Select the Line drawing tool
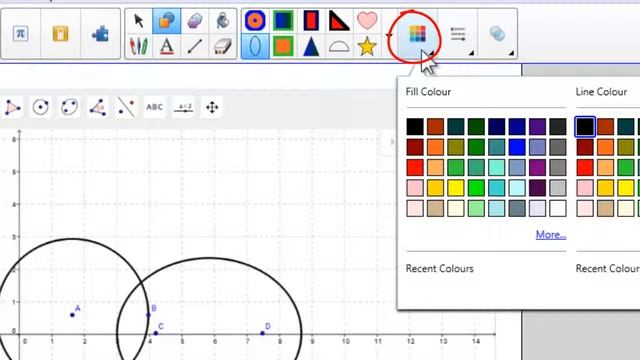Screen dimensions: 640x360 pyautogui.click(x=195, y=46)
